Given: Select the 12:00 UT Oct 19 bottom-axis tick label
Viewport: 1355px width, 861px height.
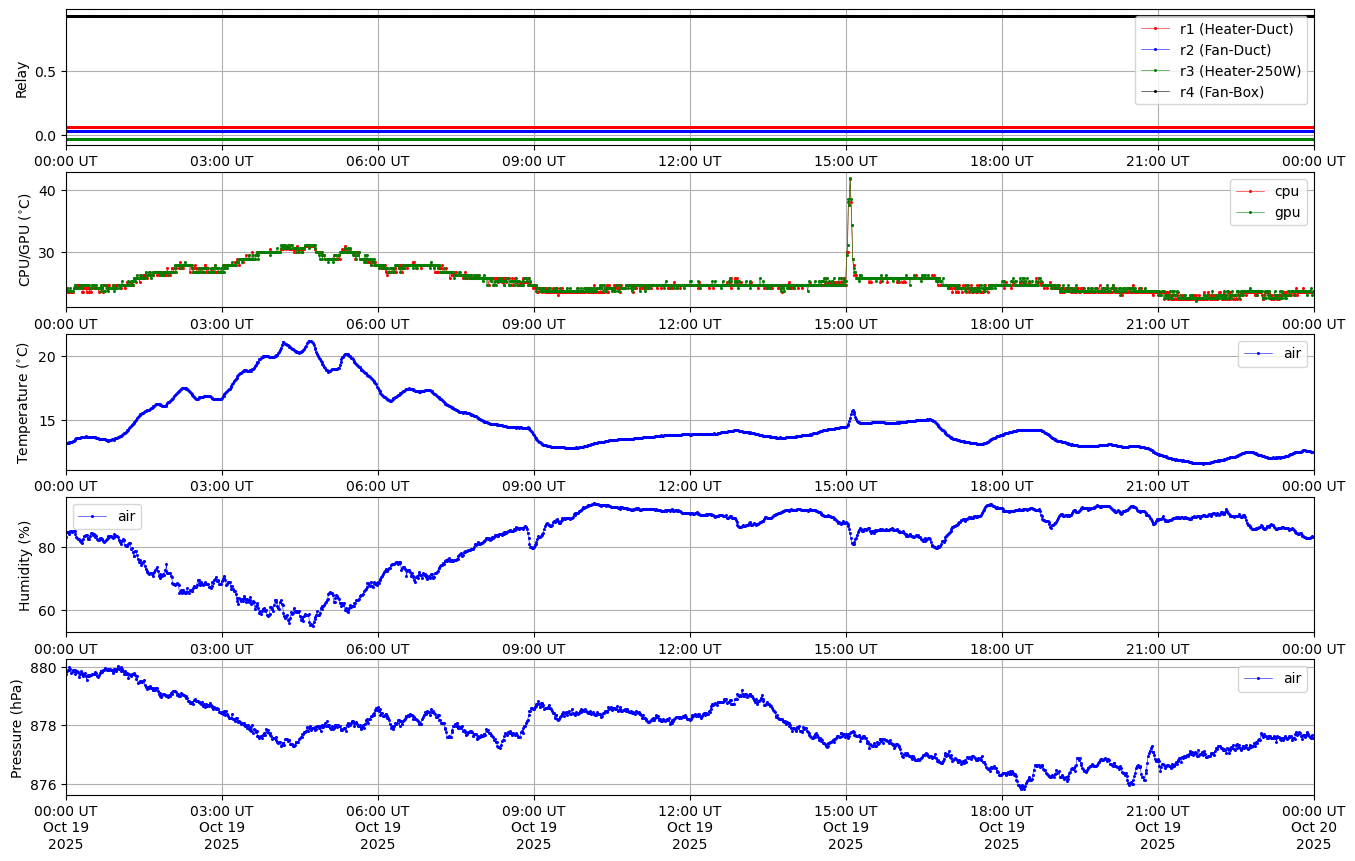Looking at the screenshot, I should pos(690,826).
